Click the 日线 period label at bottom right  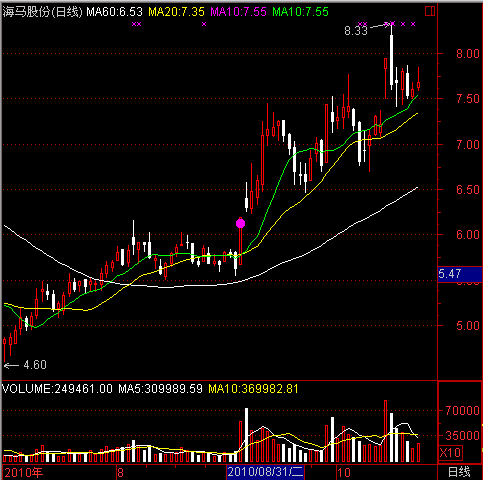point(459,472)
